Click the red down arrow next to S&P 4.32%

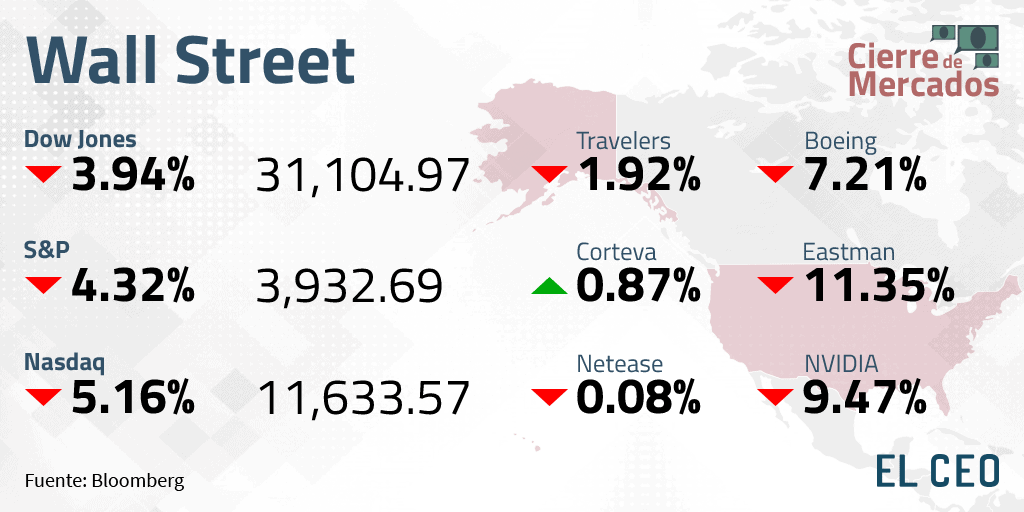pos(44,285)
